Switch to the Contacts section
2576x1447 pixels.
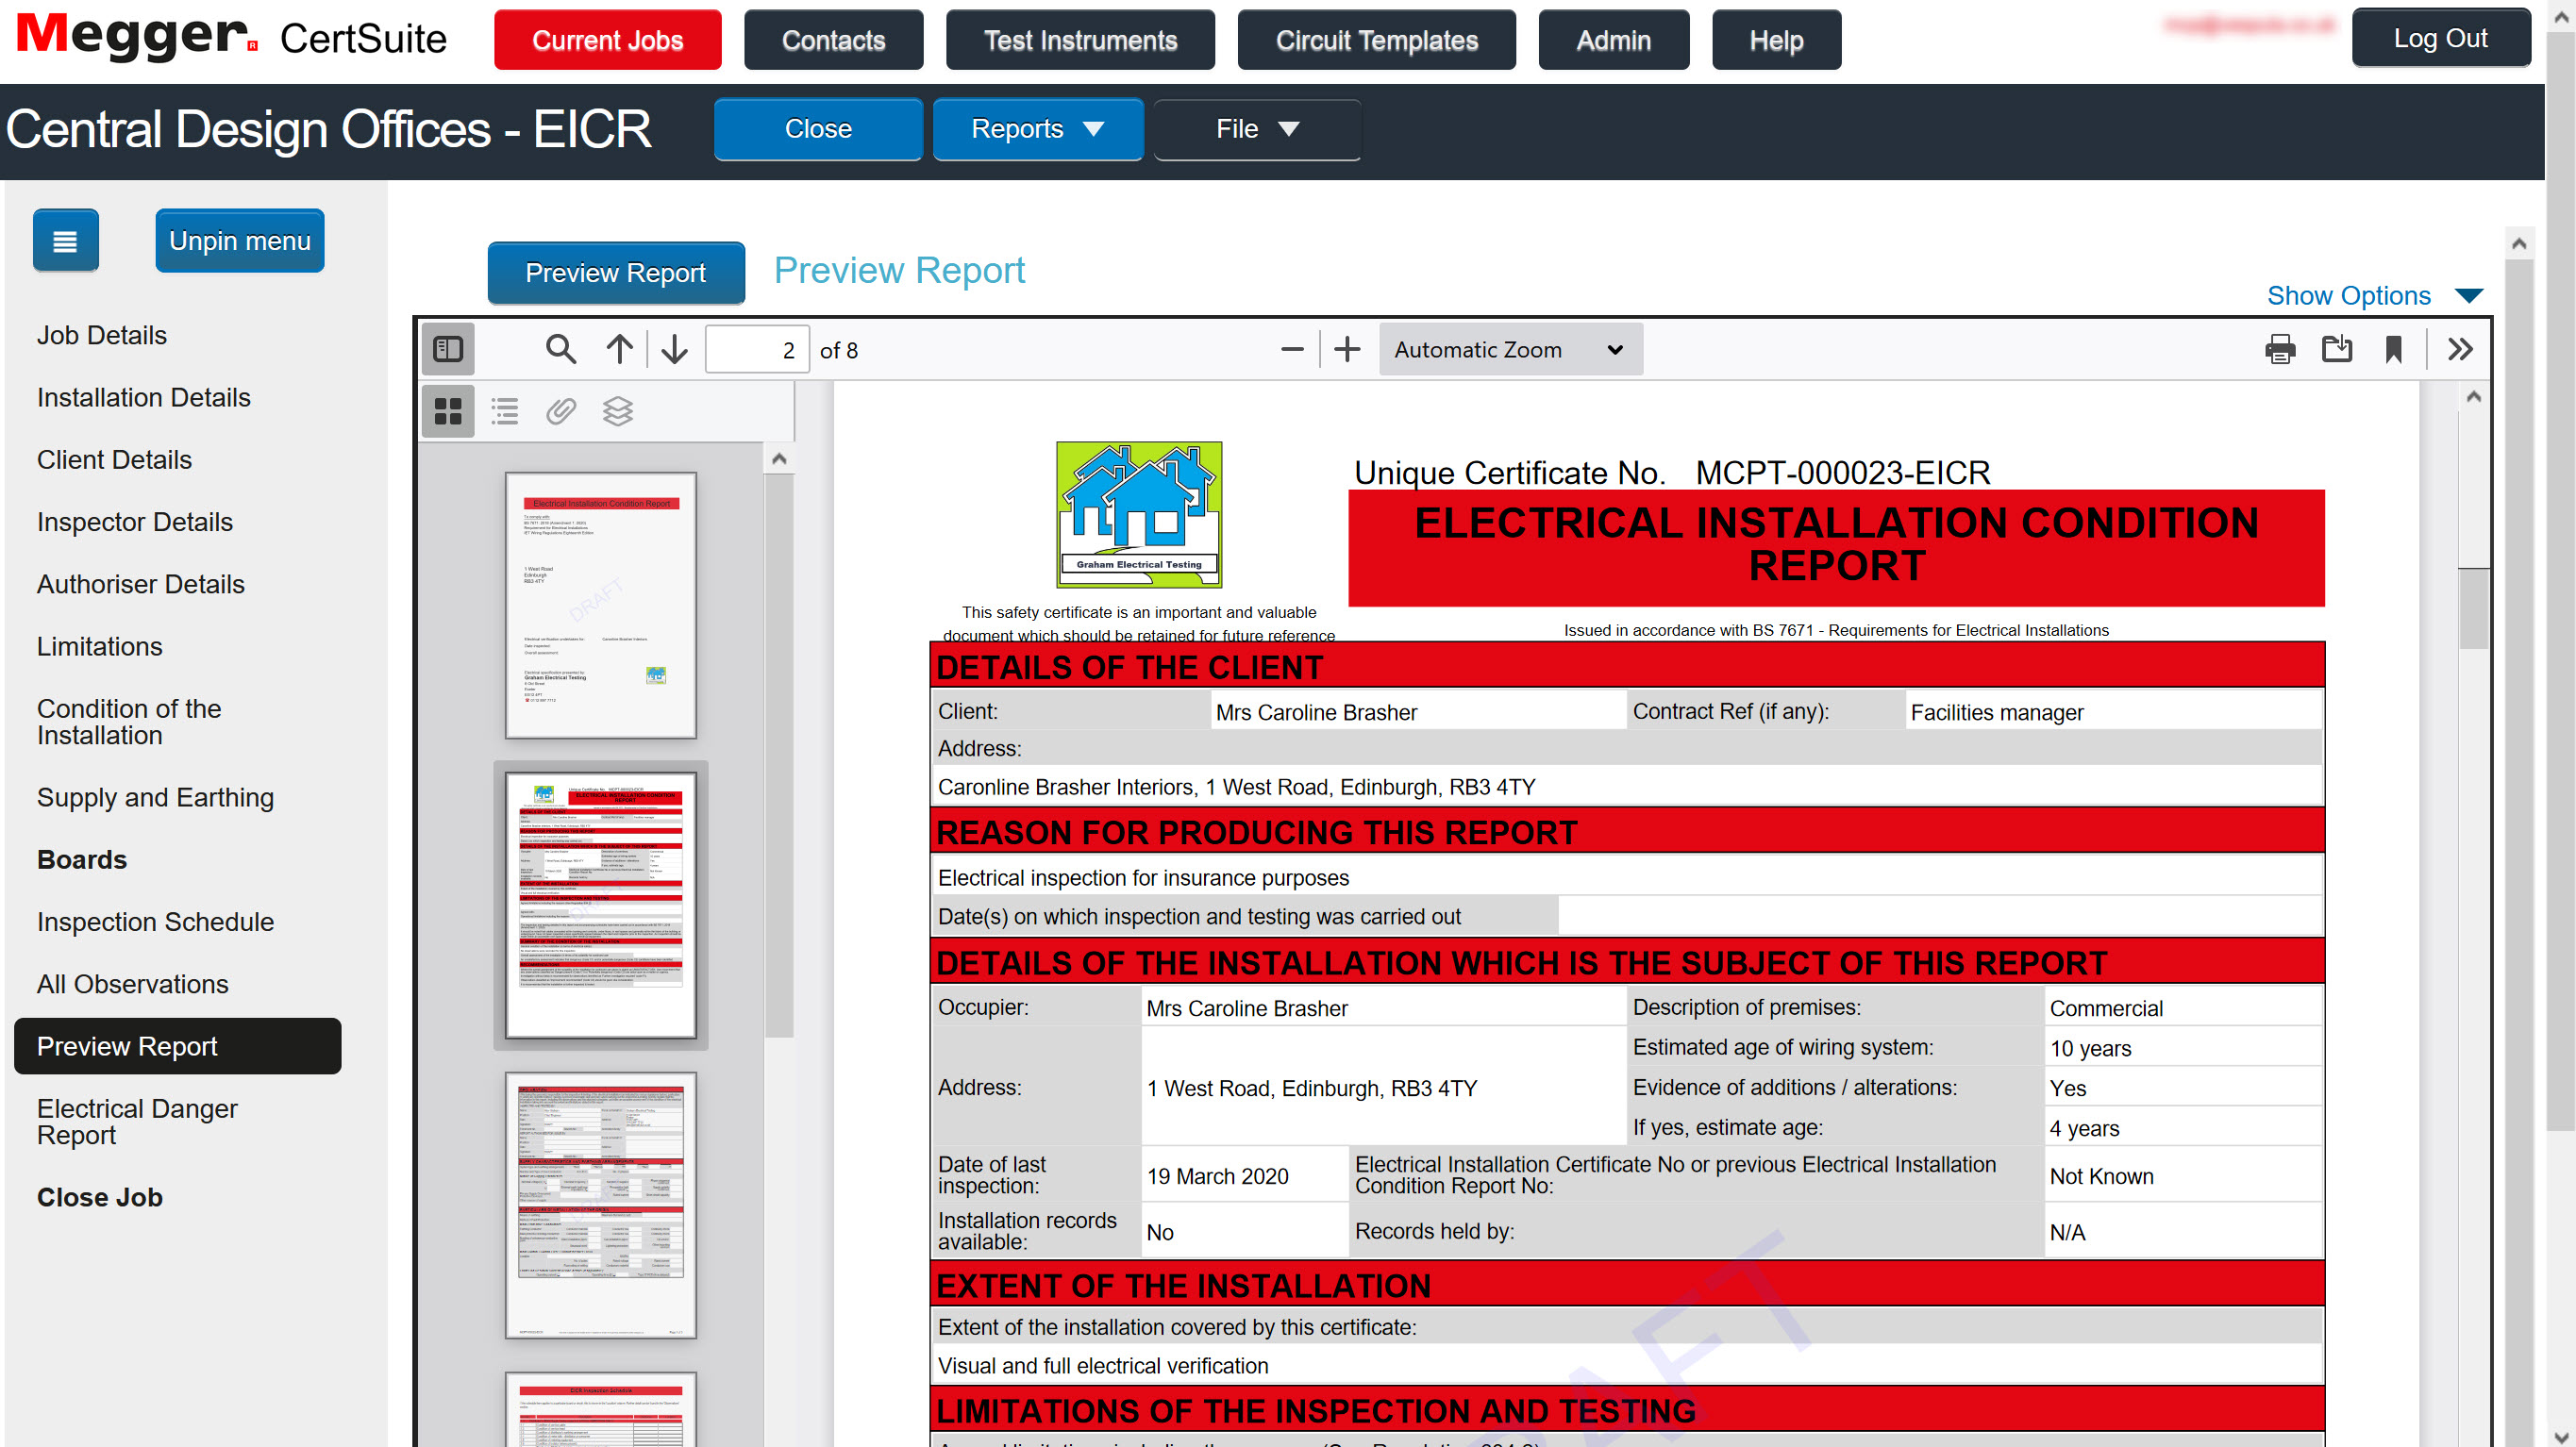[x=833, y=40]
